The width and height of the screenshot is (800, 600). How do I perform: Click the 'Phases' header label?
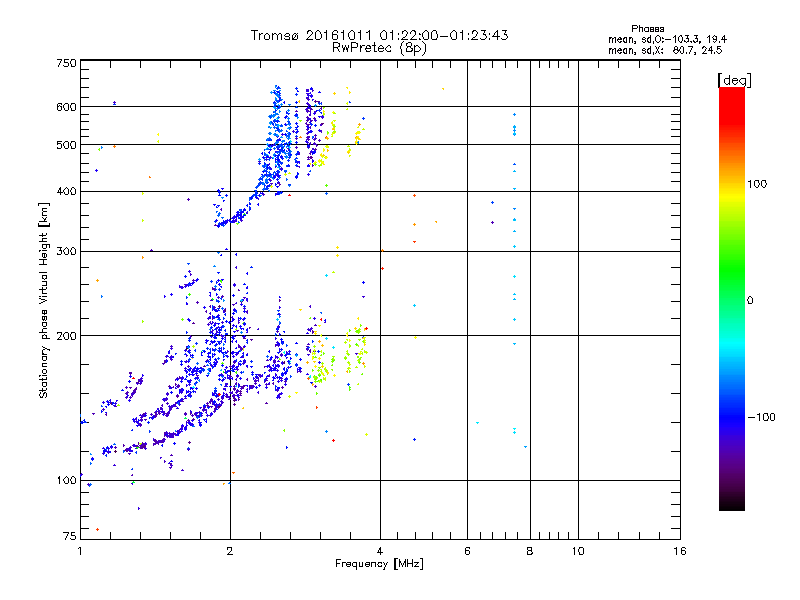(x=647, y=29)
